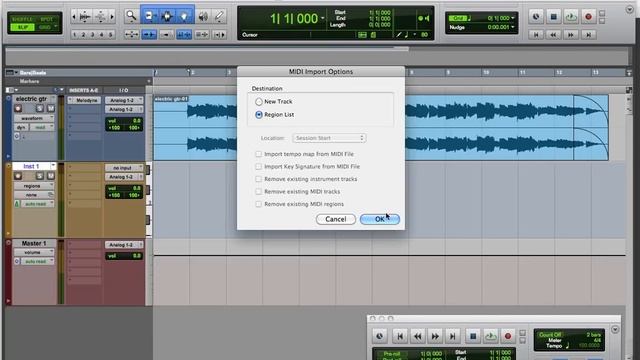Open Master 1 volume view selector
The image size is (640, 360).
pos(34,252)
